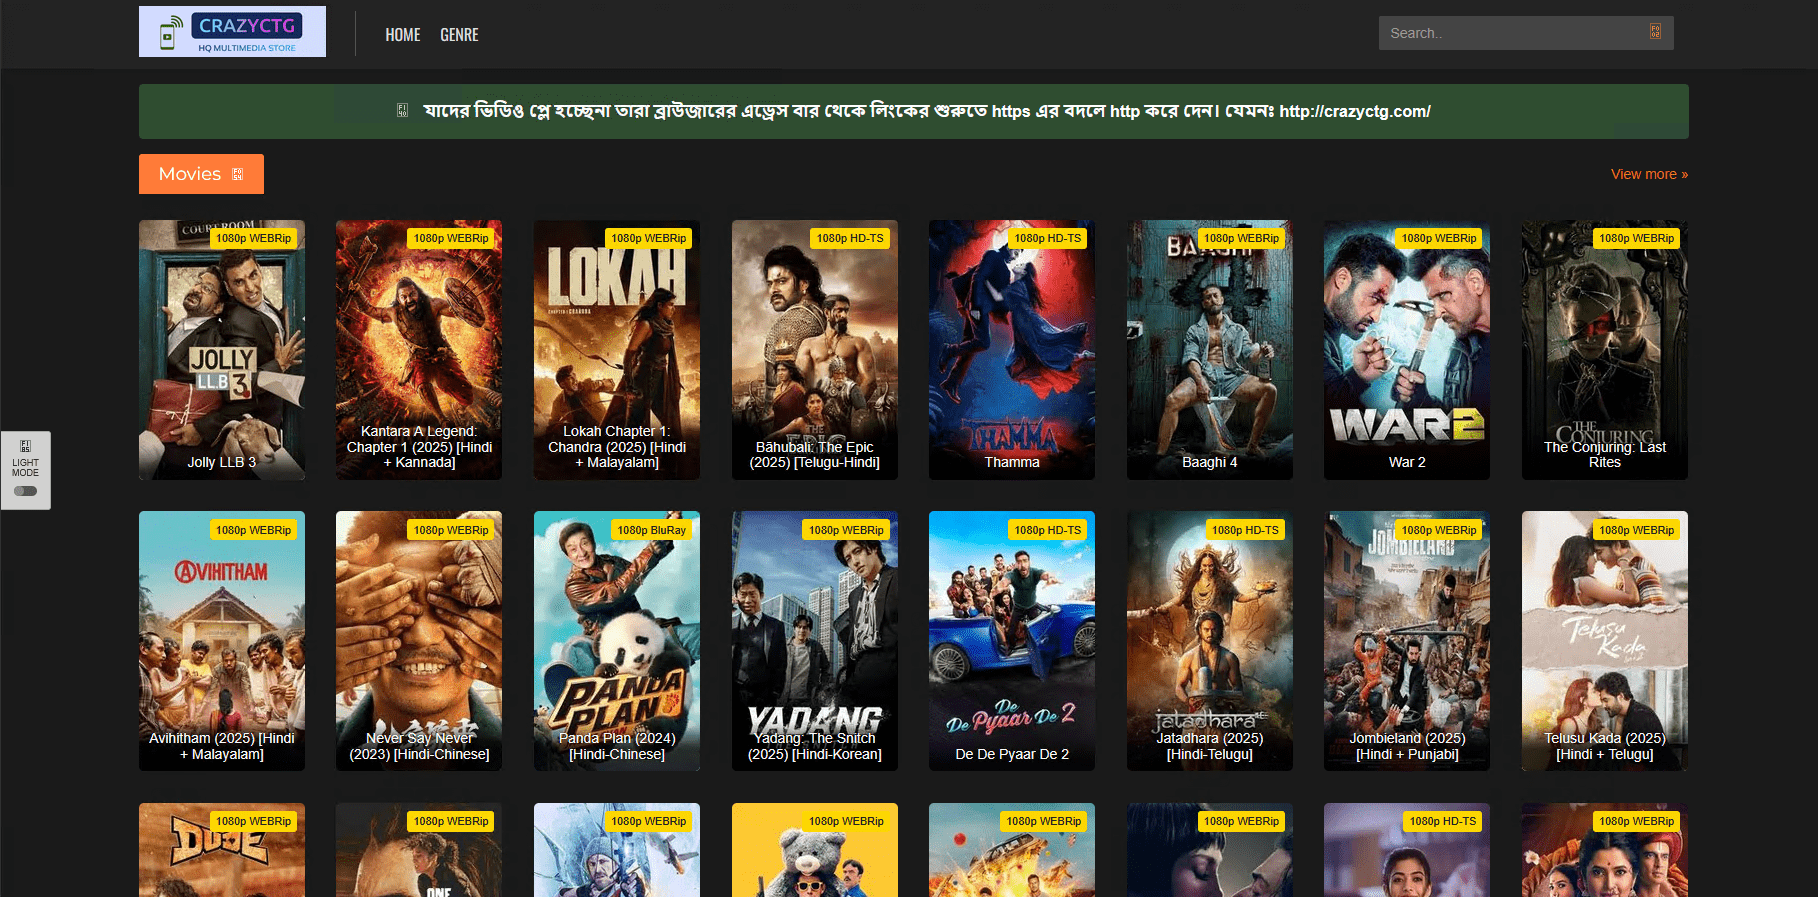Click the 1080p BluRay badge on Panda Plan
The image size is (1818, 897).
(x=651, y=530)
